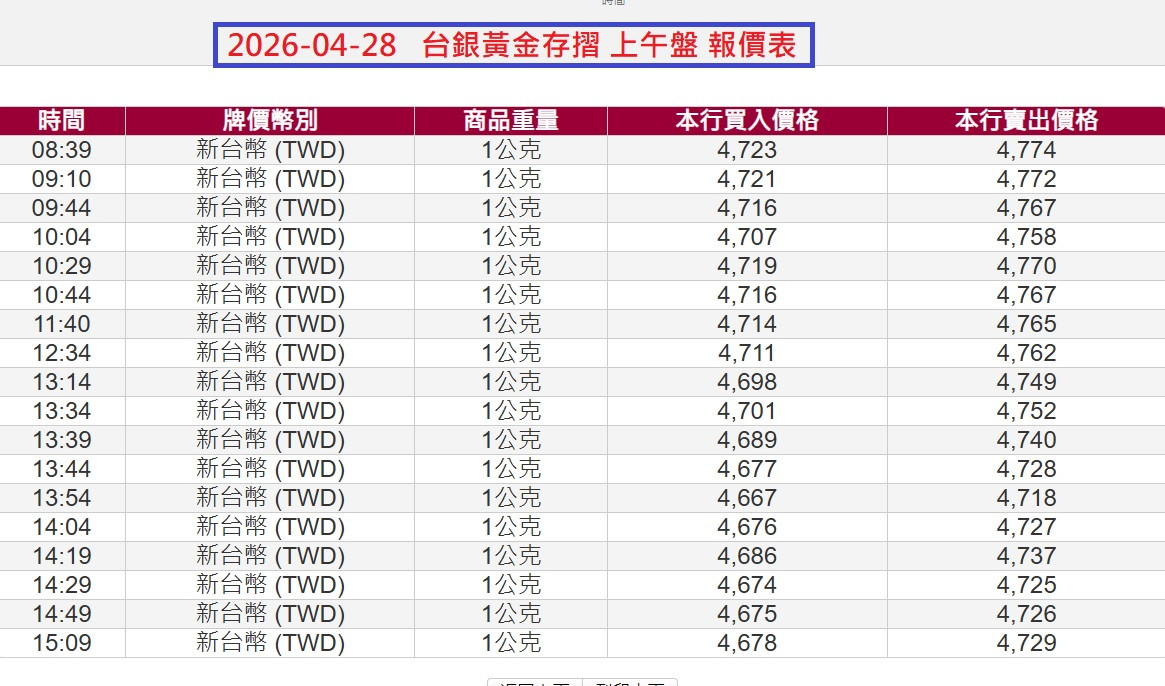Click sell price 4,740
1165x686 pixels.
tap(1026, 440)
